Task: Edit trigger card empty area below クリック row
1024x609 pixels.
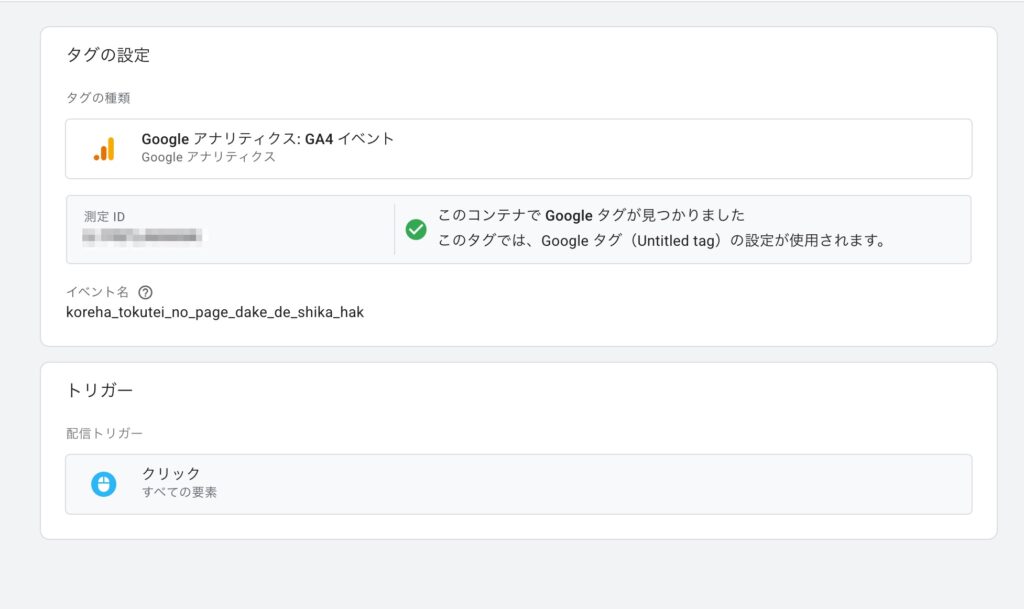Action: tap(518, 527)
